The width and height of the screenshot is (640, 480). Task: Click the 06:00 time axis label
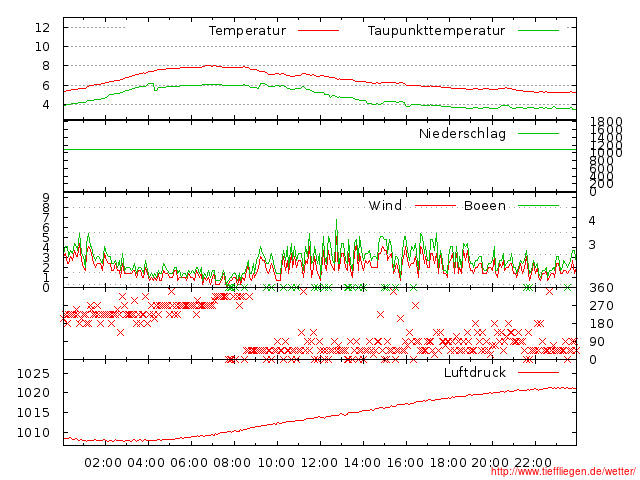click(x=189, y=463)
